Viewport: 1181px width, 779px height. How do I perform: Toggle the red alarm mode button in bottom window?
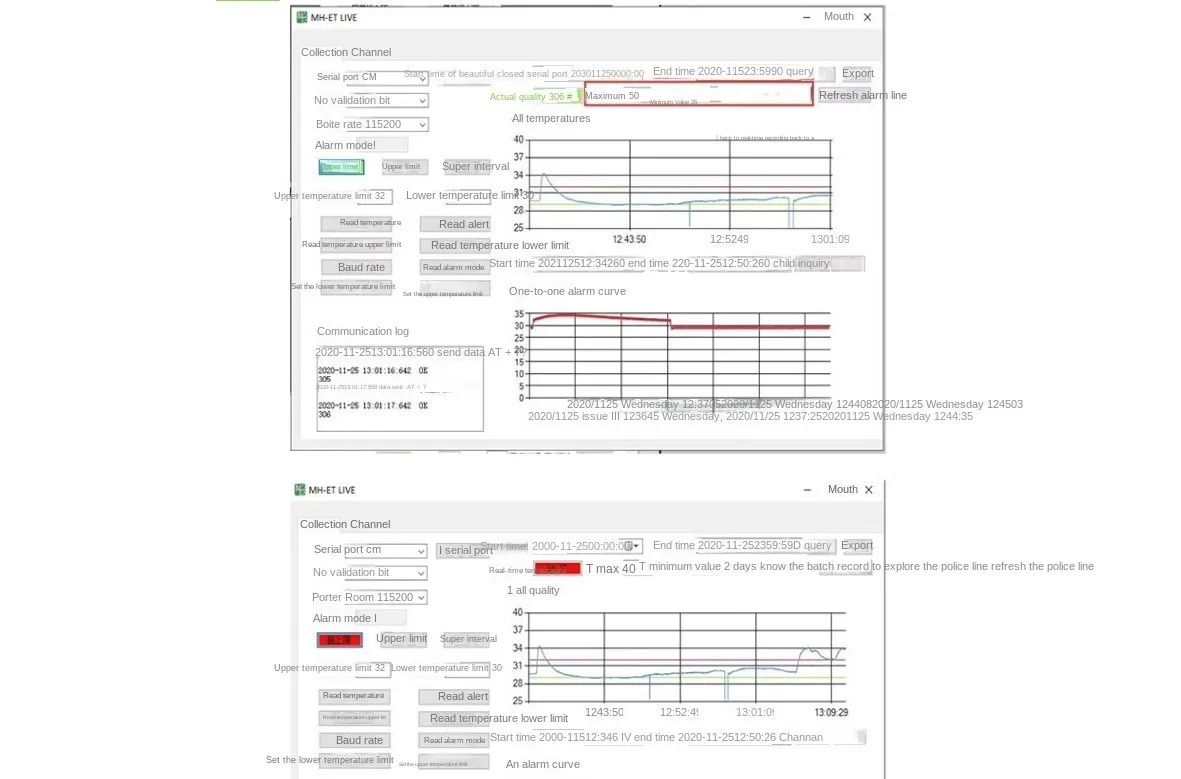(x=339, y=640)
